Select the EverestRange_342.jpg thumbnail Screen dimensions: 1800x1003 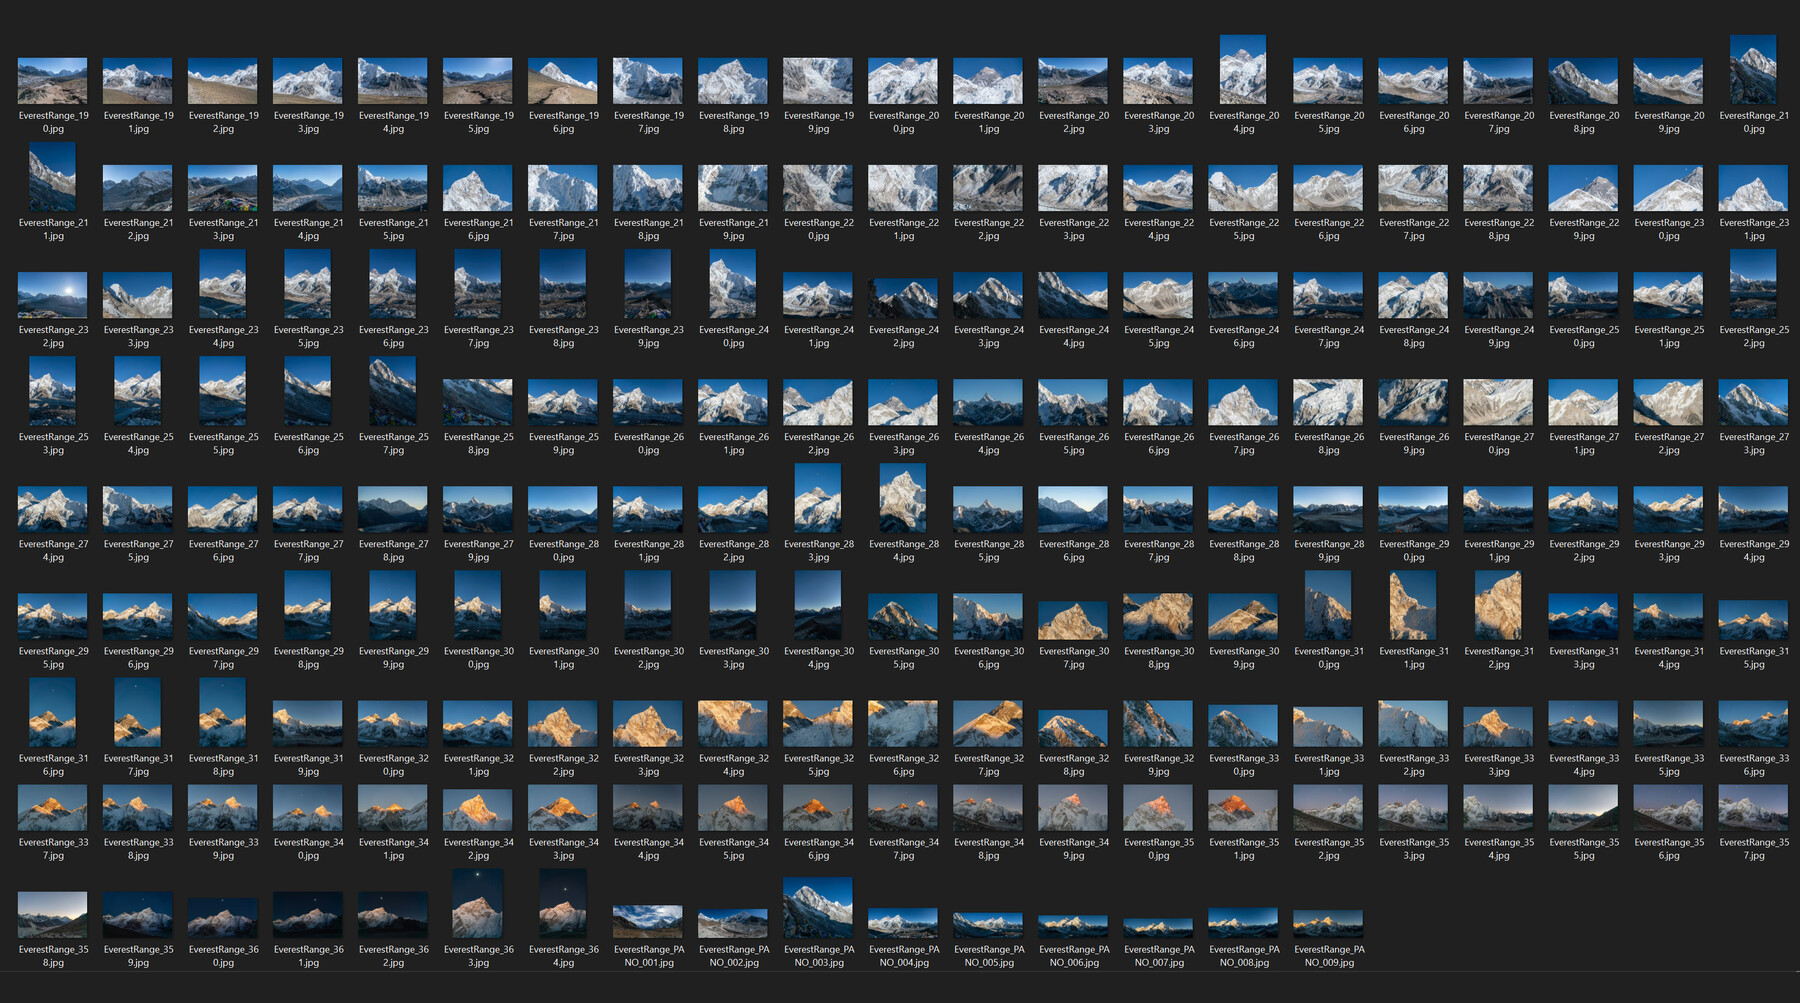(x=478, y=810)
